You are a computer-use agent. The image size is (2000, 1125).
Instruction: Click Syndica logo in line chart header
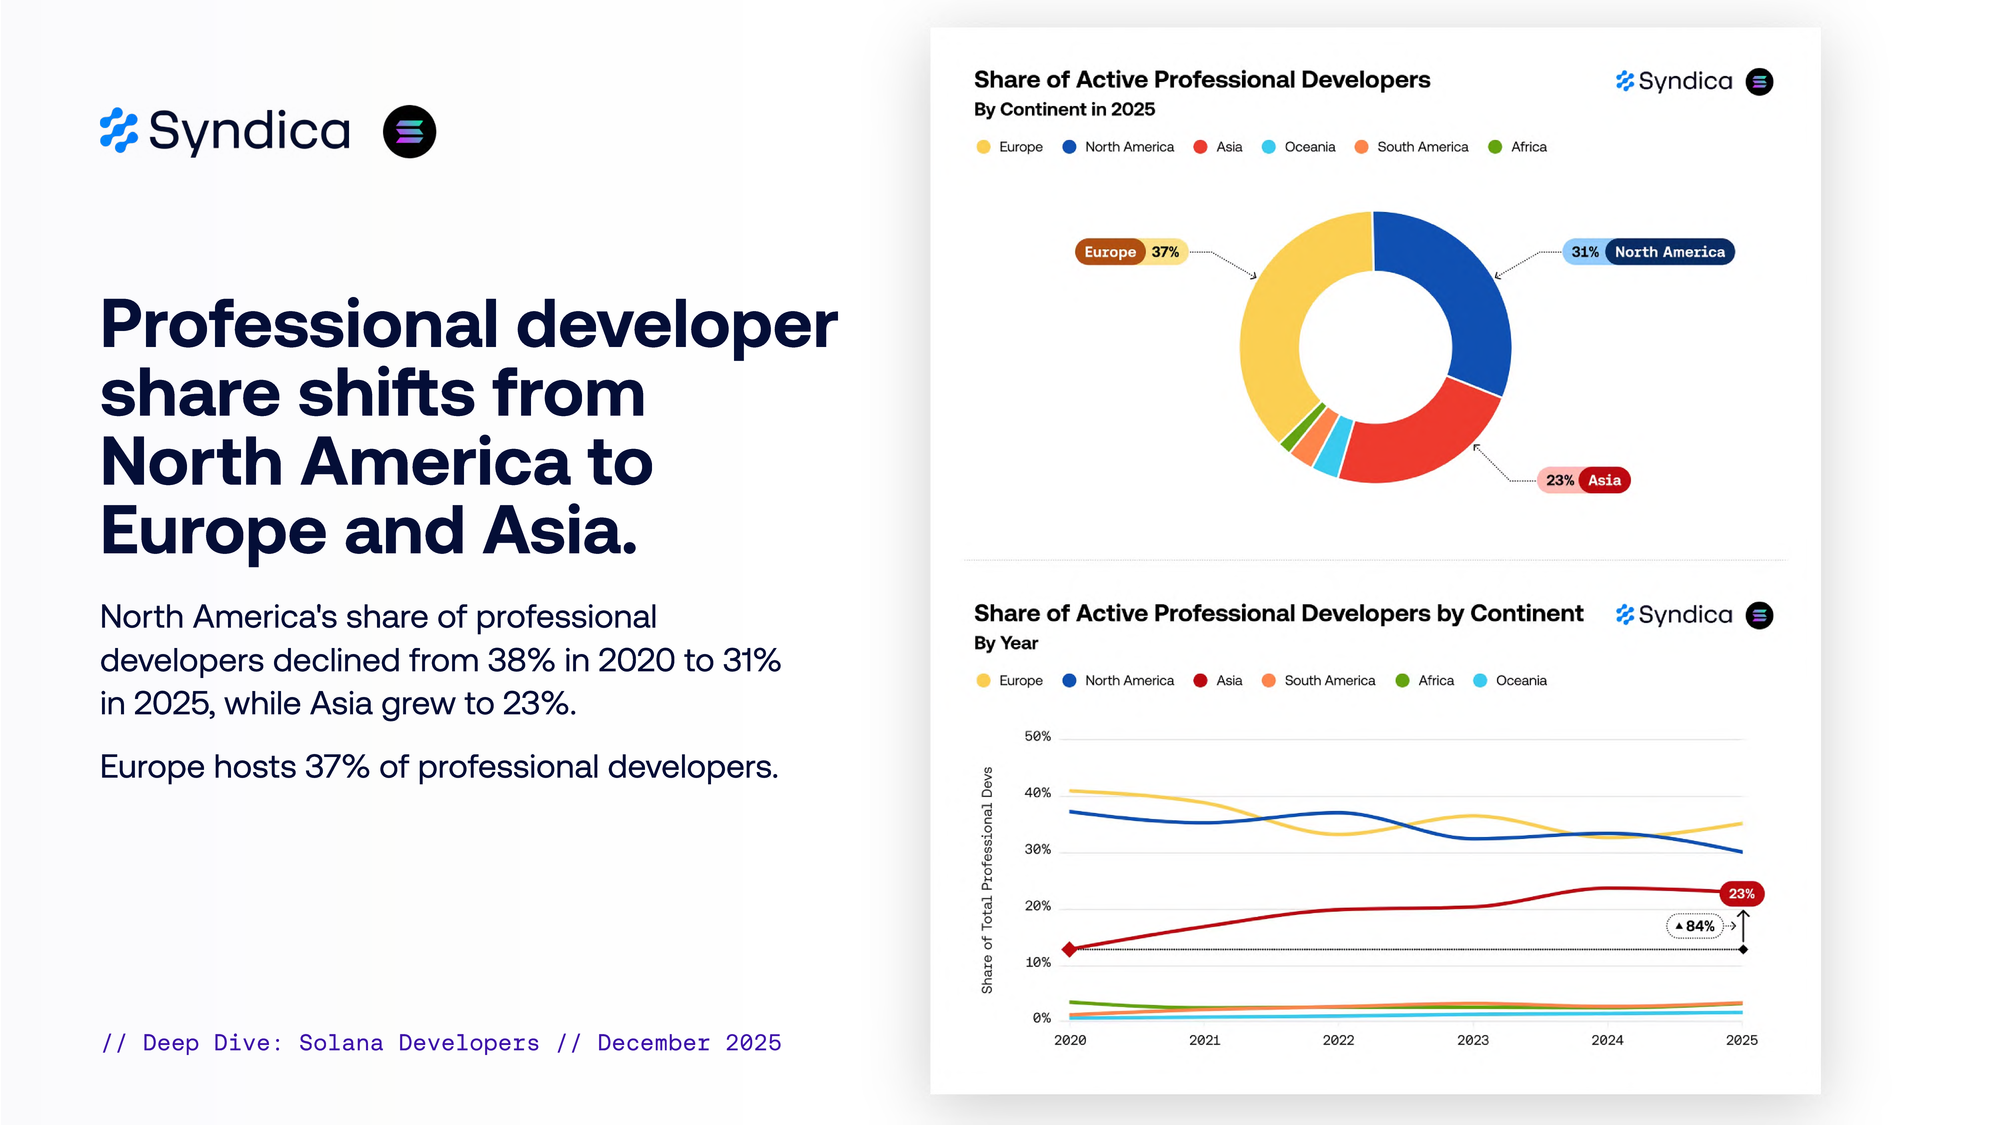(1674, 615)
